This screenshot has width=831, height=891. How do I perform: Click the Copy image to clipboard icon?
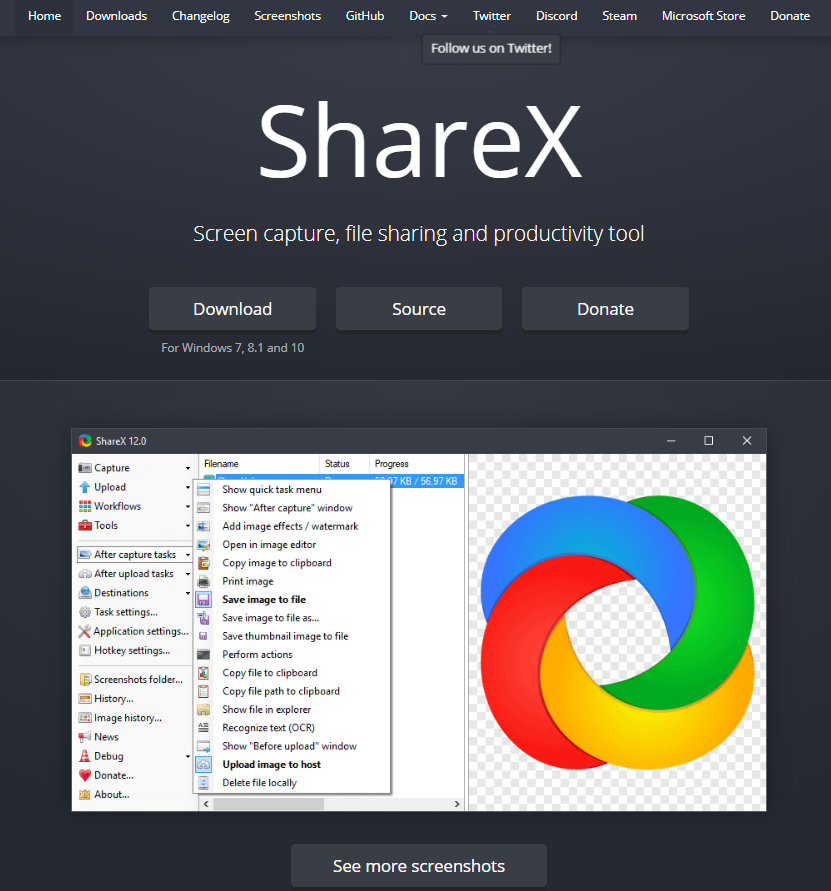click(203, 563)
